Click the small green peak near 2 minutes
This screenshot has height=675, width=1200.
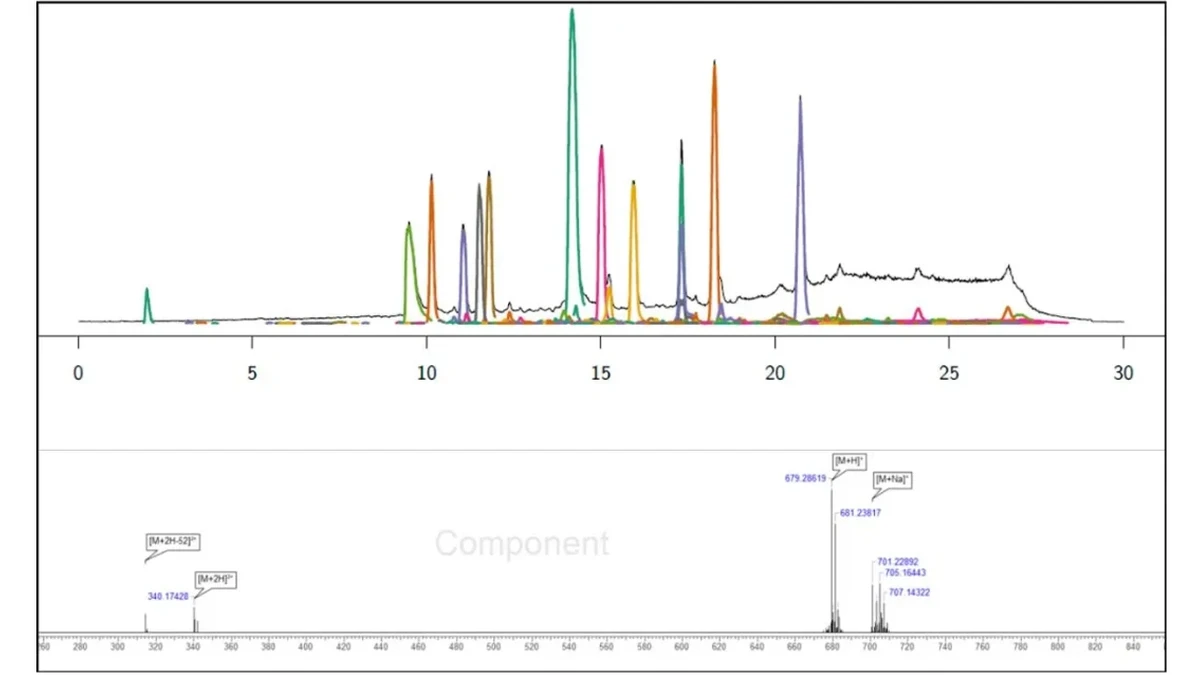tap(147, 305)
